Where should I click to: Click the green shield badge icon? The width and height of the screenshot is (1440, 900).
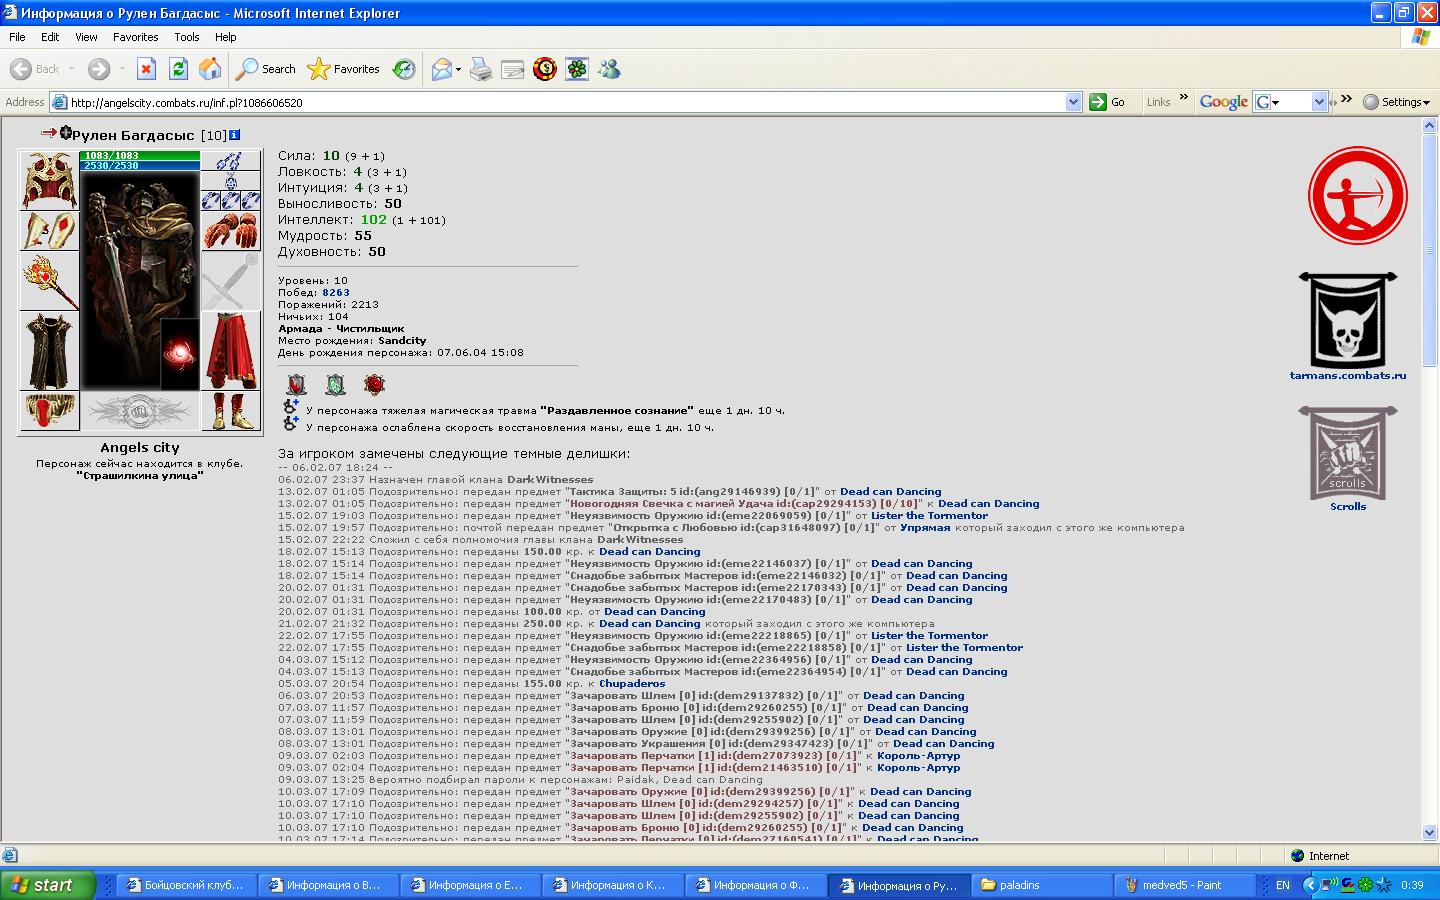[335, 385]
